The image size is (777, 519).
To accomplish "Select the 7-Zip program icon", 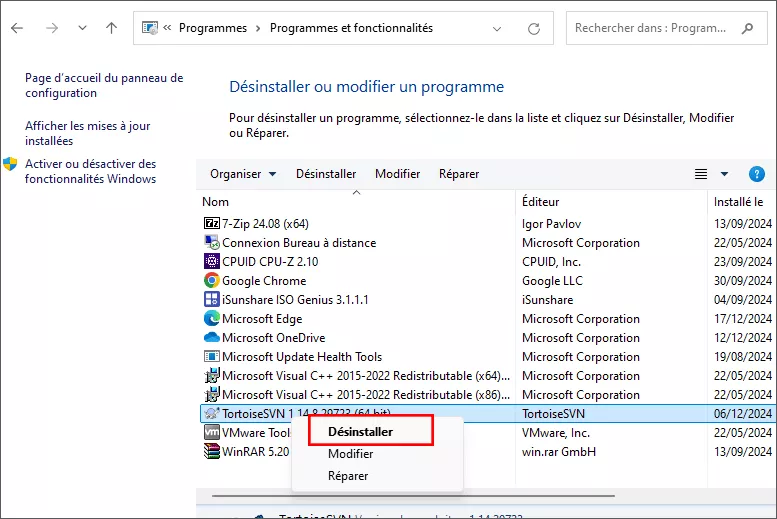I will point(212,224).
